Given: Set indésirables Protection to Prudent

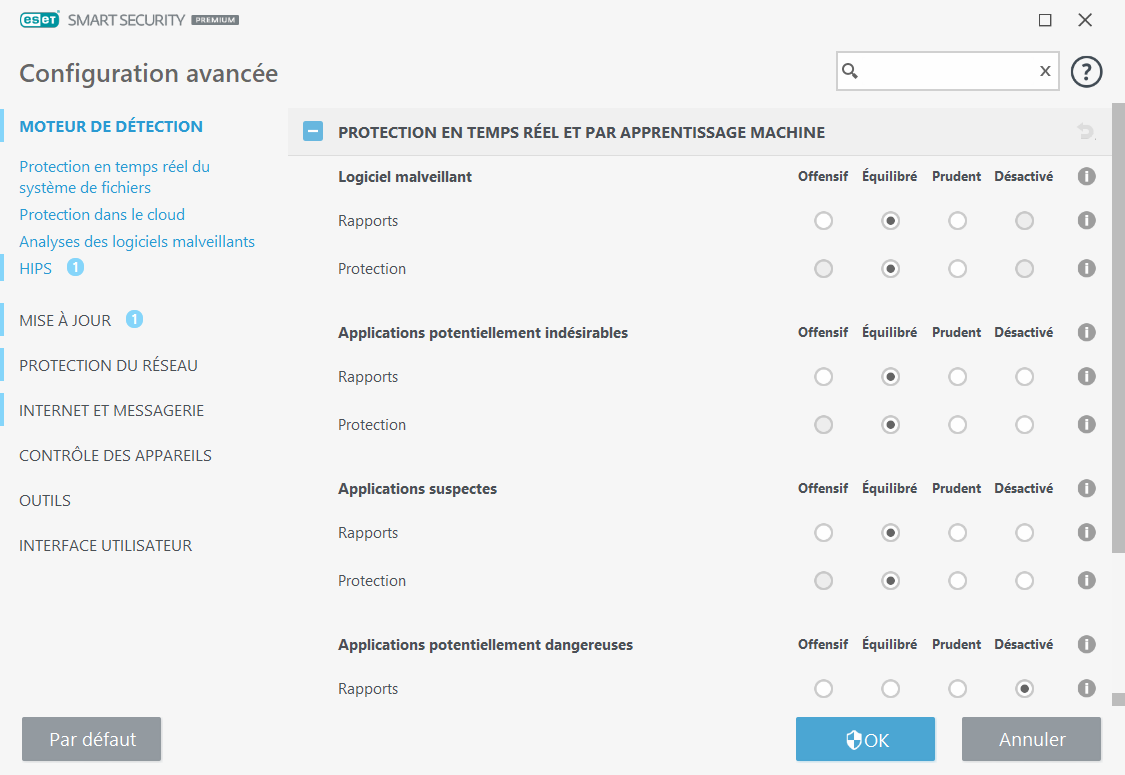Looking at the screenshot, I should (957, 425).
